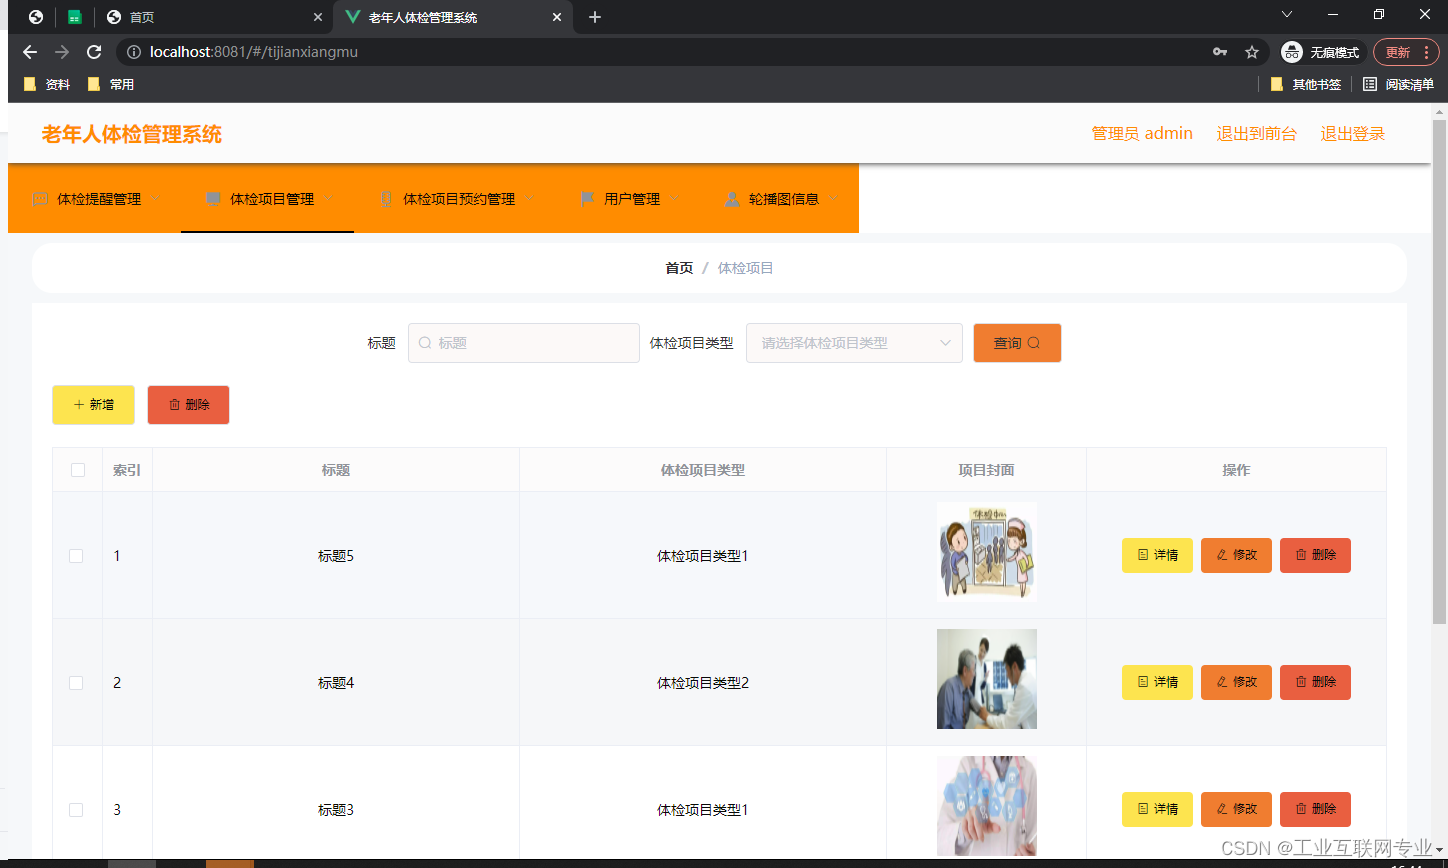Close the 老年人体检管理系统 tab
Image resolution: width=1448 pixels, height=868 pixels.
coord(558,17)
